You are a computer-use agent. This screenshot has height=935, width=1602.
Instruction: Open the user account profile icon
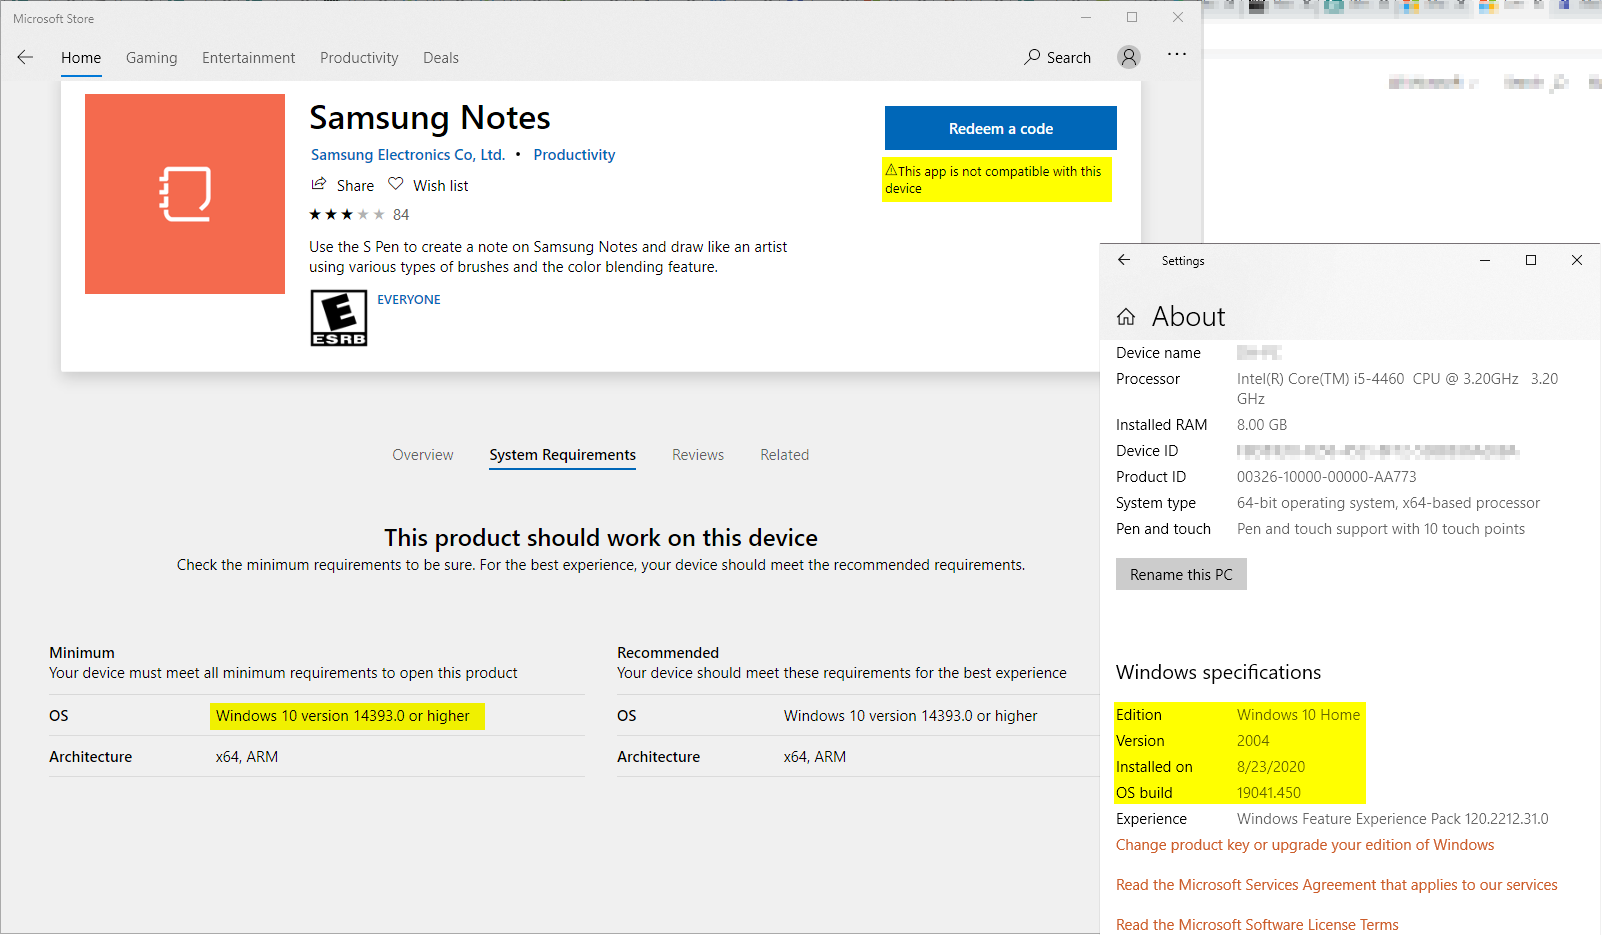[1129, 58]
